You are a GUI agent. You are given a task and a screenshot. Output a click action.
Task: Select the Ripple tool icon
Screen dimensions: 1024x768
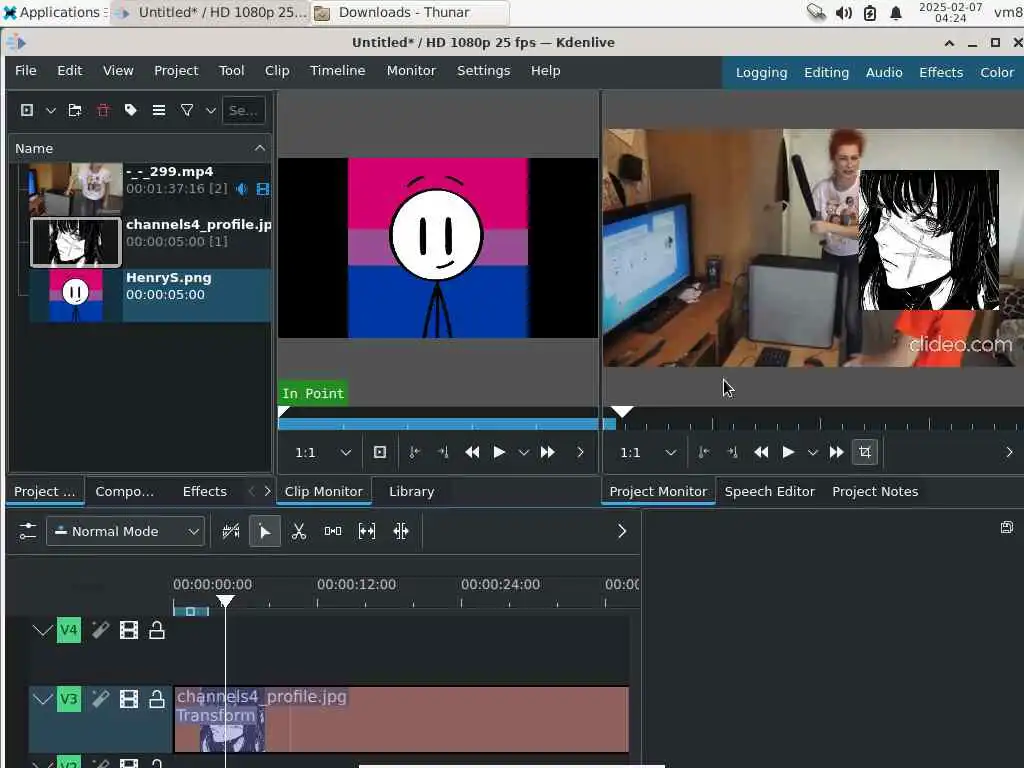[401, 531]
